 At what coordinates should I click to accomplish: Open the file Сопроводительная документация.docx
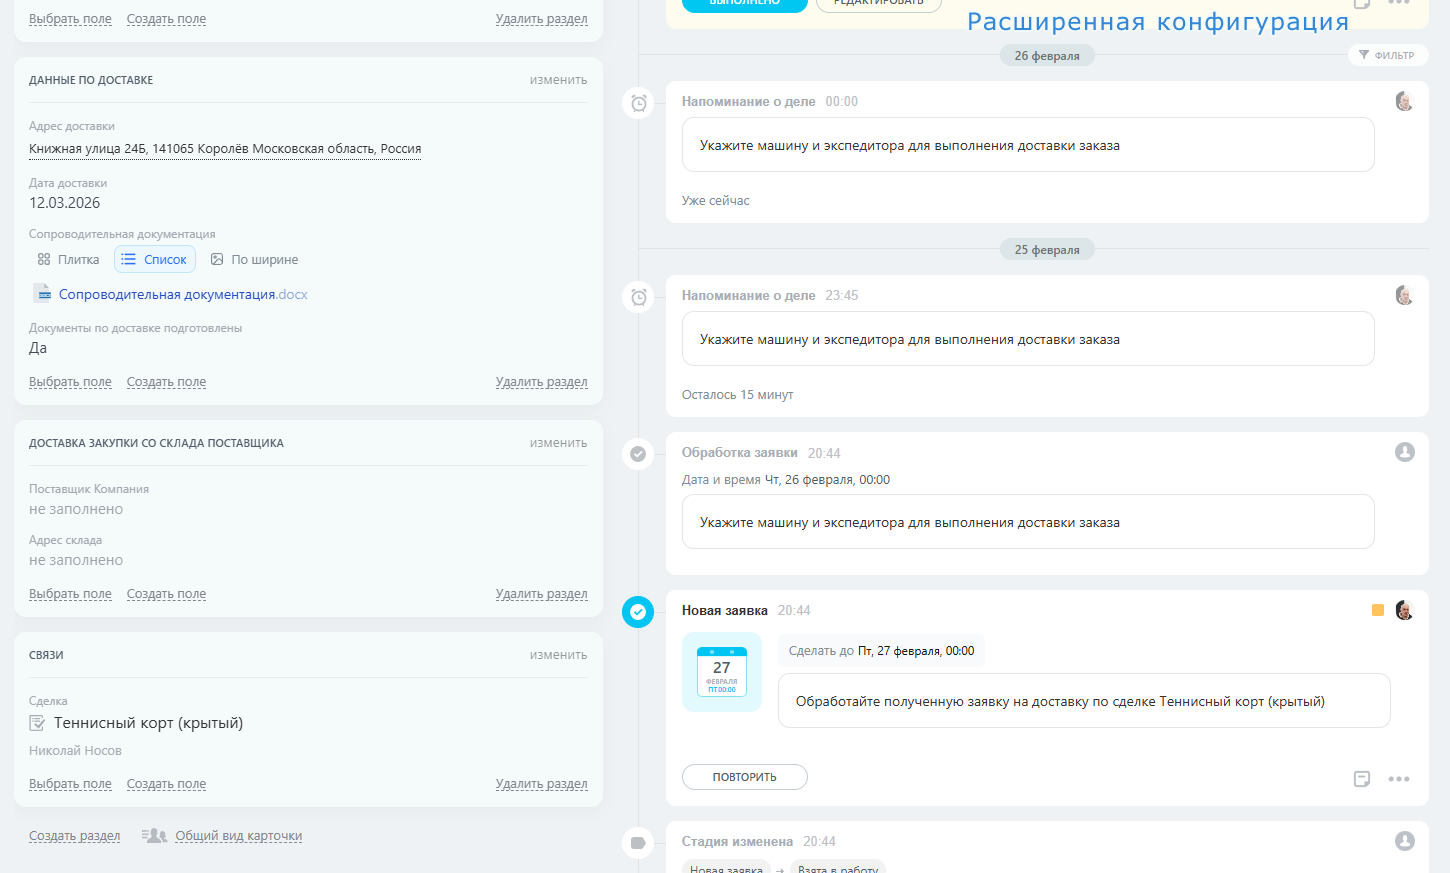(183, 294)
